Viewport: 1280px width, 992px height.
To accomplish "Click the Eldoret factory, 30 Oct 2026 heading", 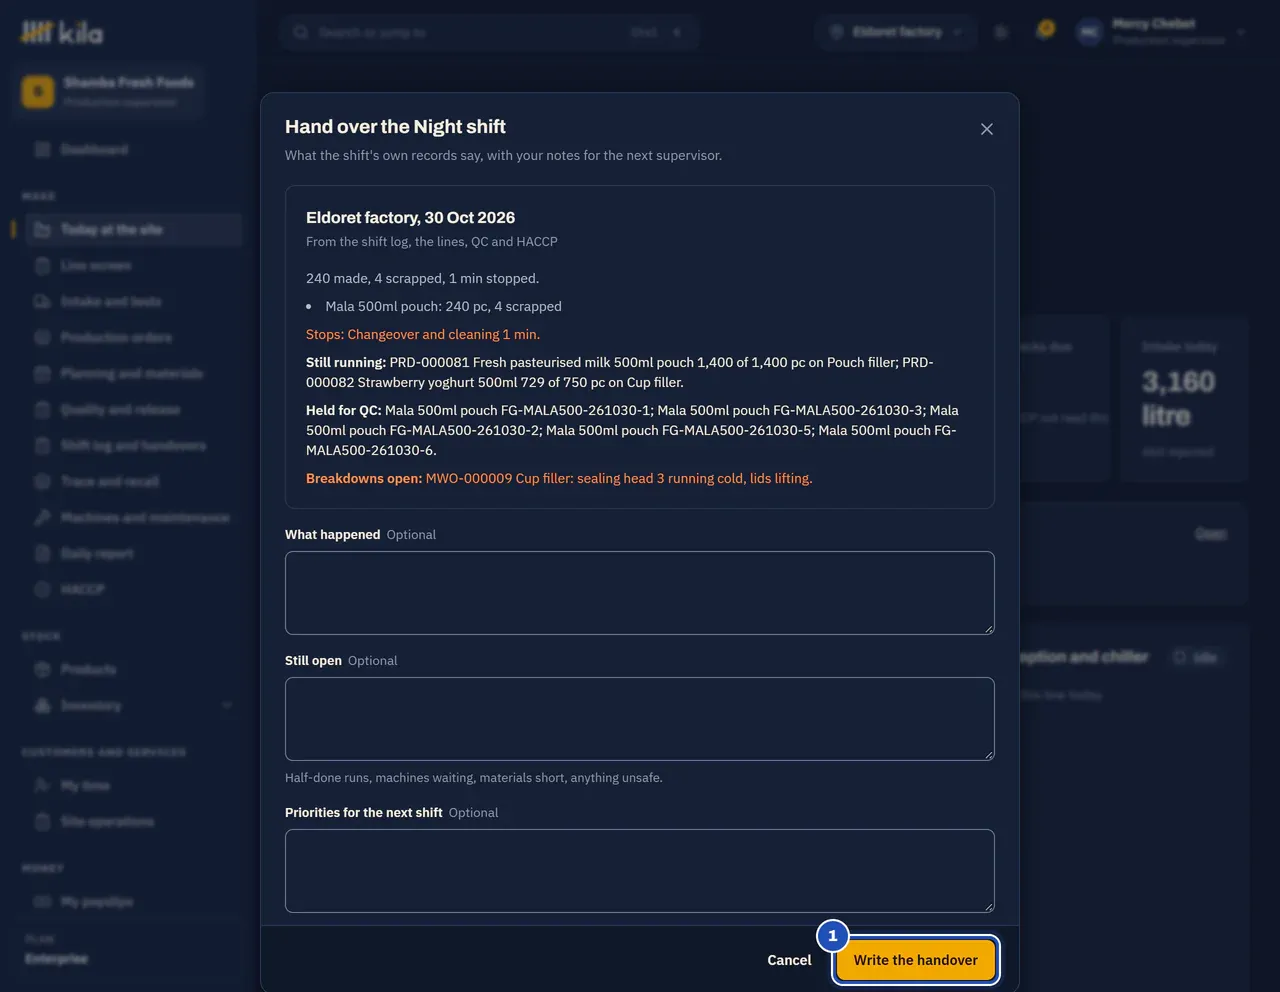I will [410, 218].
